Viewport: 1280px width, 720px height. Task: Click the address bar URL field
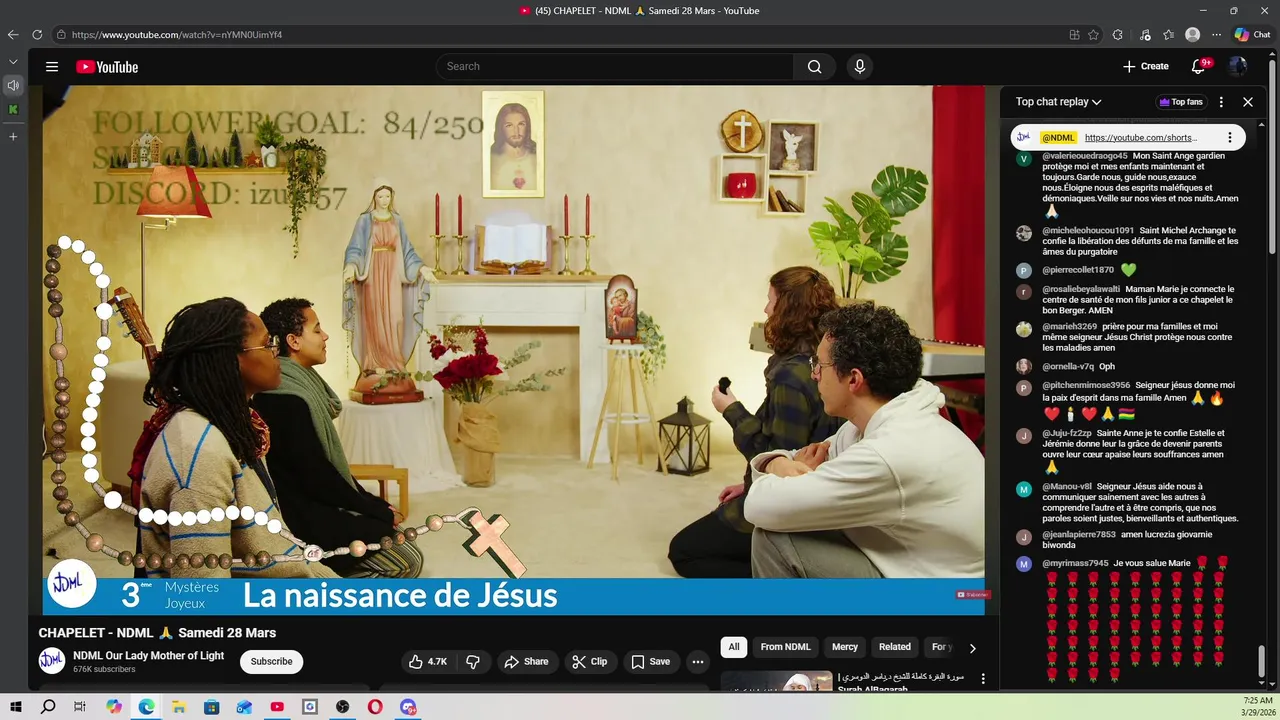click(x=560, y=34)
